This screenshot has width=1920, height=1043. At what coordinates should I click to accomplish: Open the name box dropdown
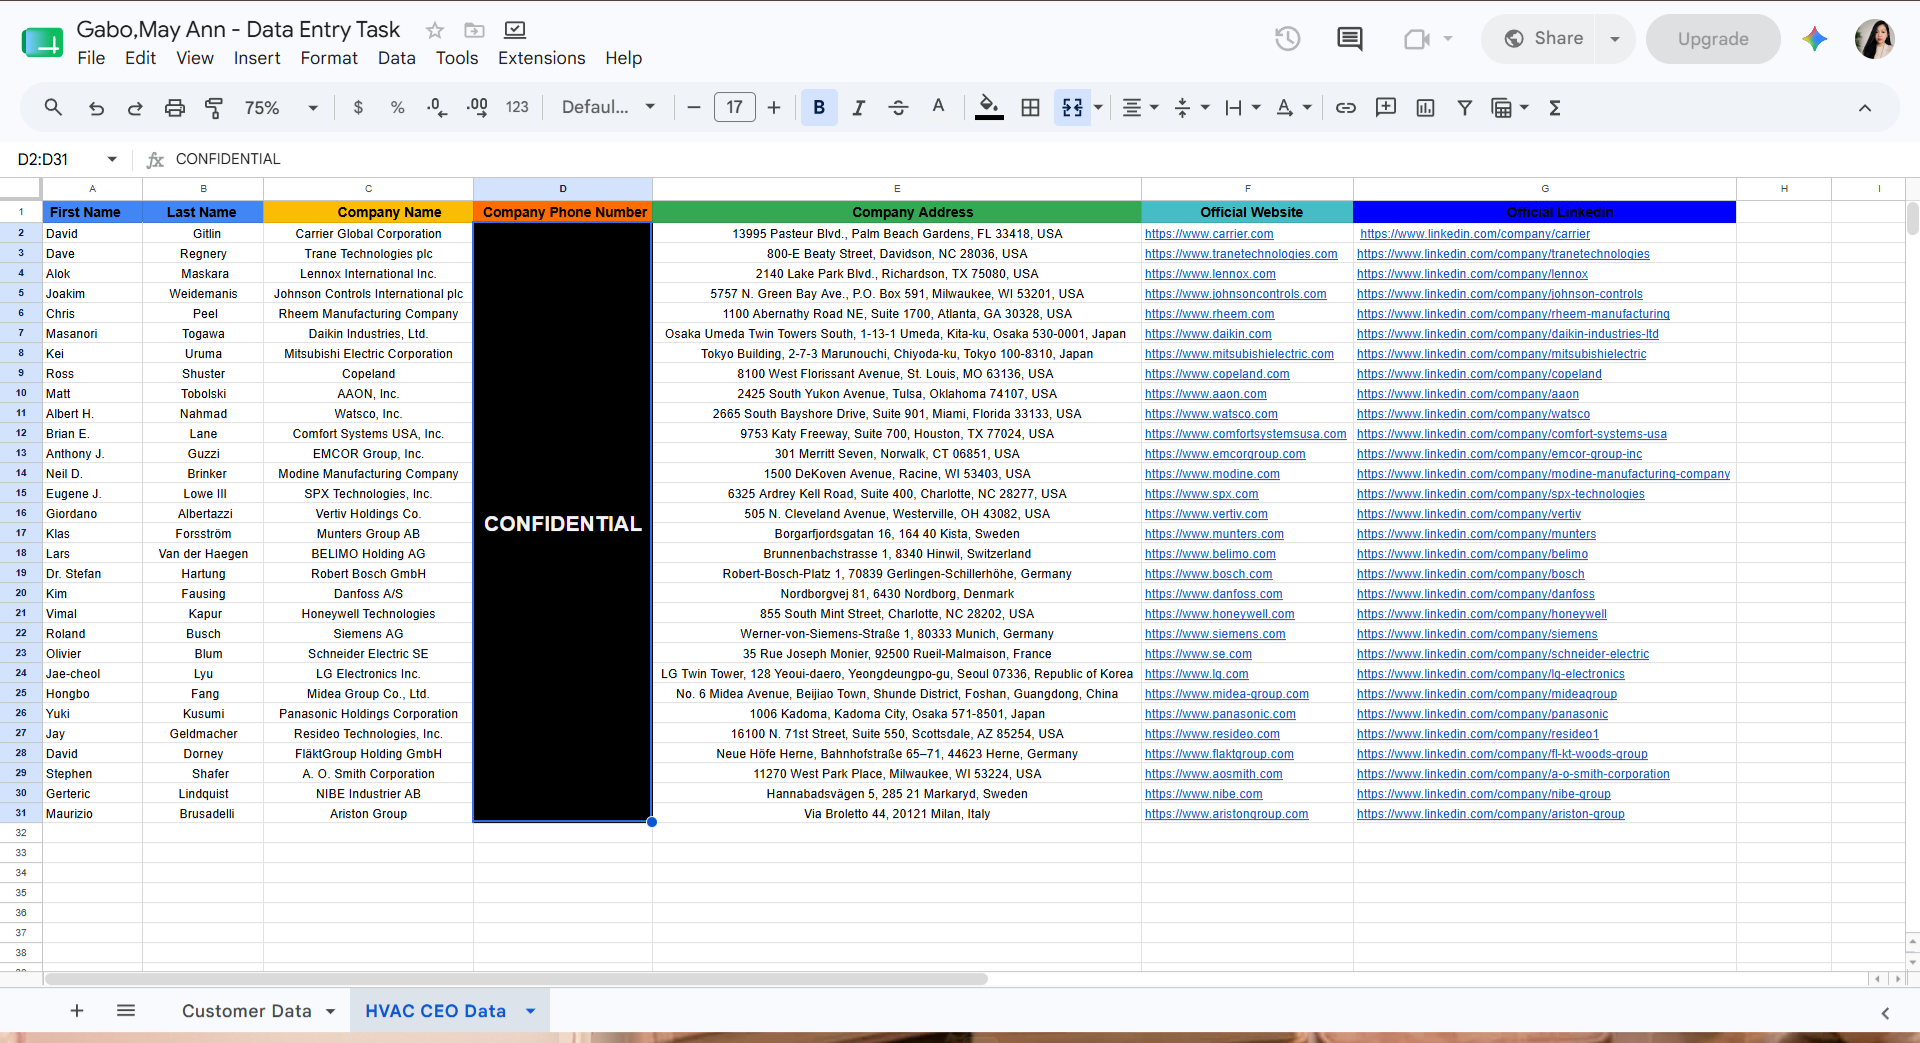pyautogui.click(x=112, y=159)
